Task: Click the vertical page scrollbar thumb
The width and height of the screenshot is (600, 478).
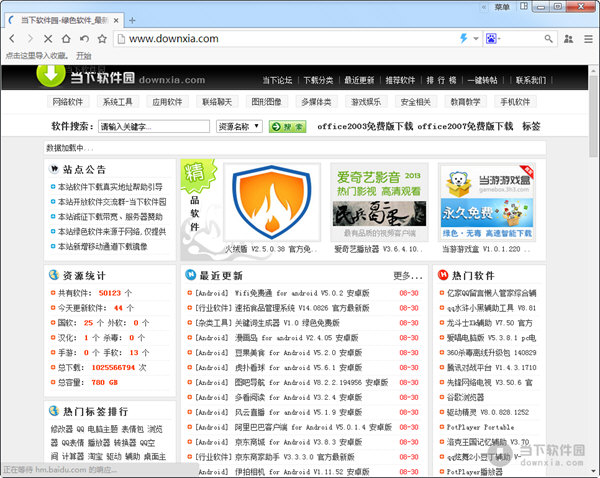Action: 593,115
